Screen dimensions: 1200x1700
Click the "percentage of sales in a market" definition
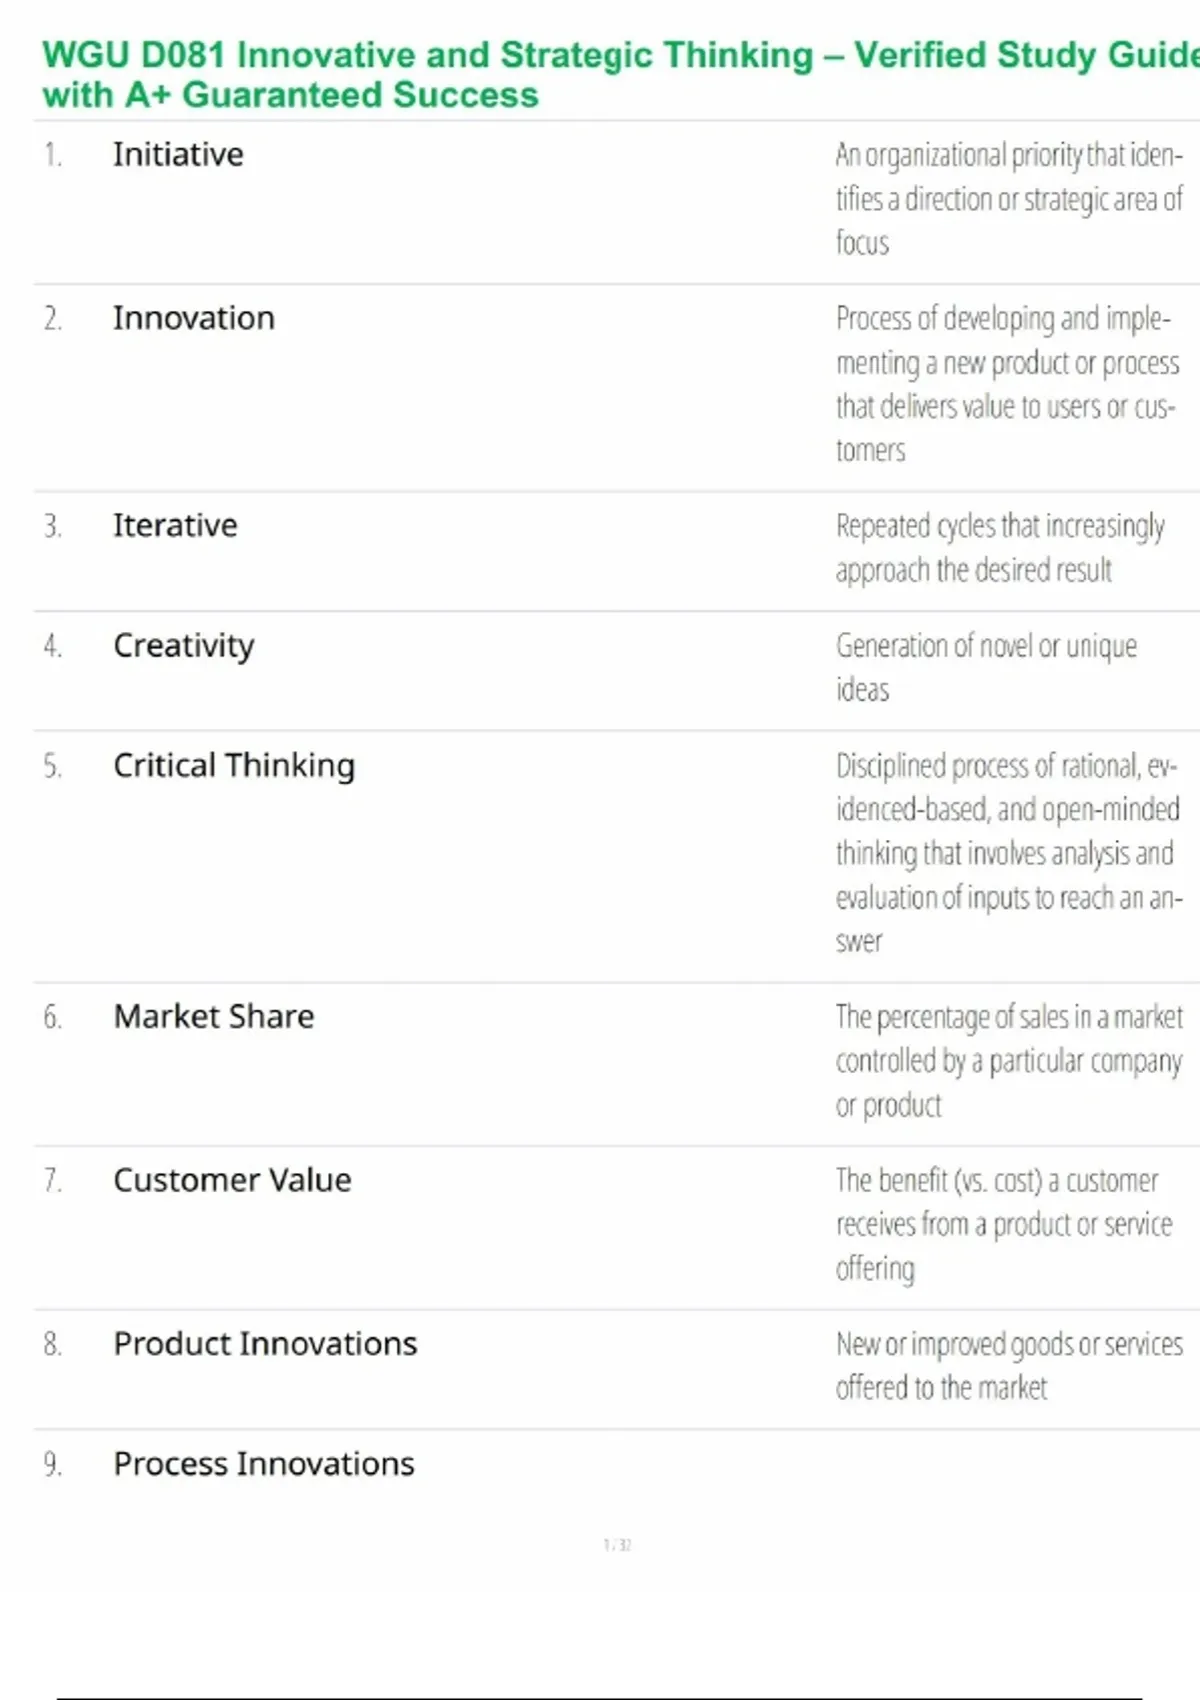(x=1008, y=1060)
